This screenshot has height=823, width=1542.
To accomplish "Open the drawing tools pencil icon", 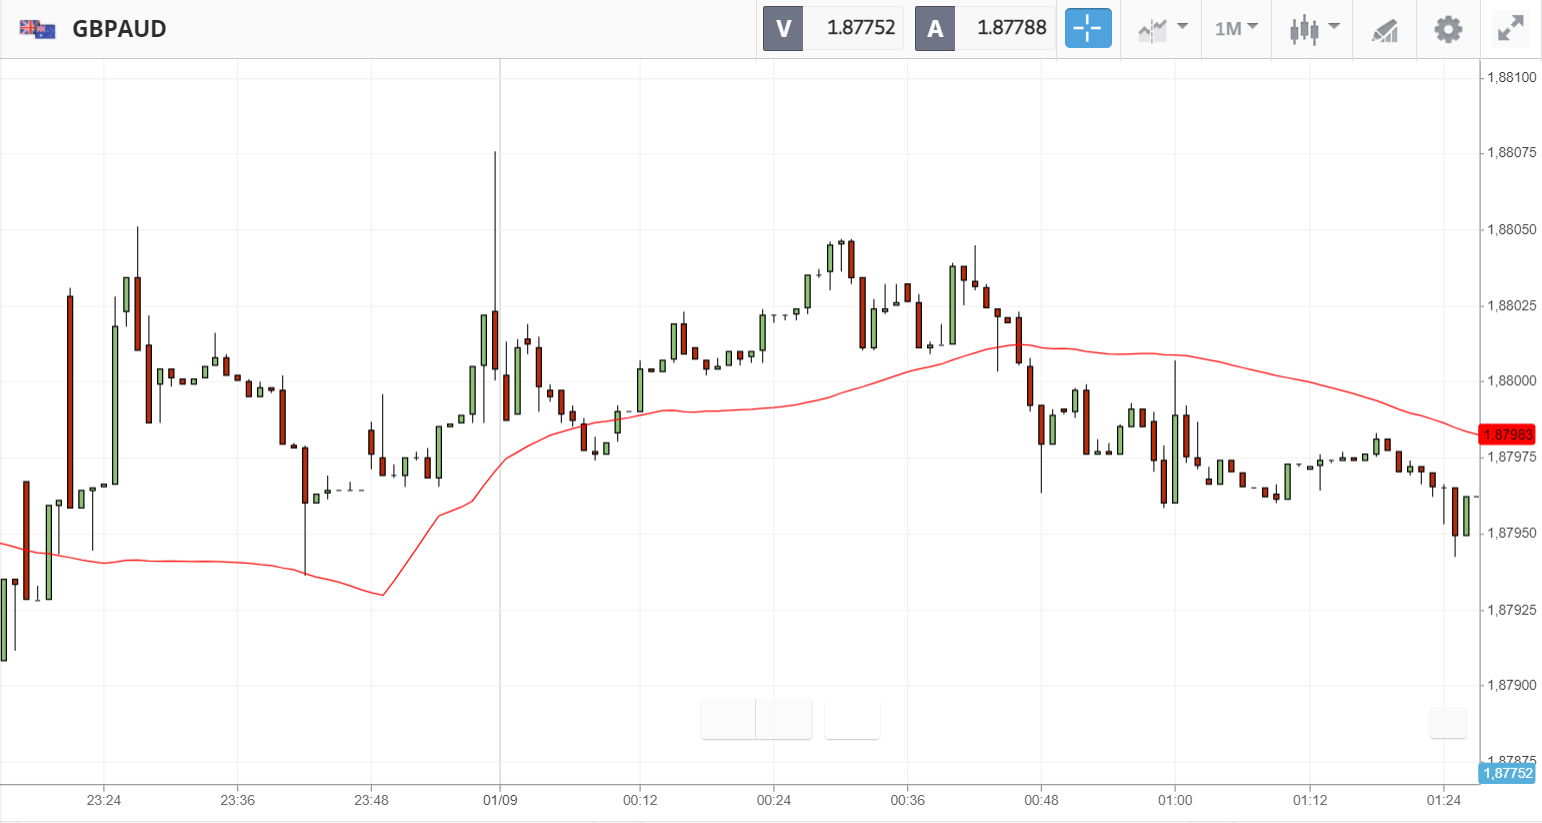I will [1384, 30].
